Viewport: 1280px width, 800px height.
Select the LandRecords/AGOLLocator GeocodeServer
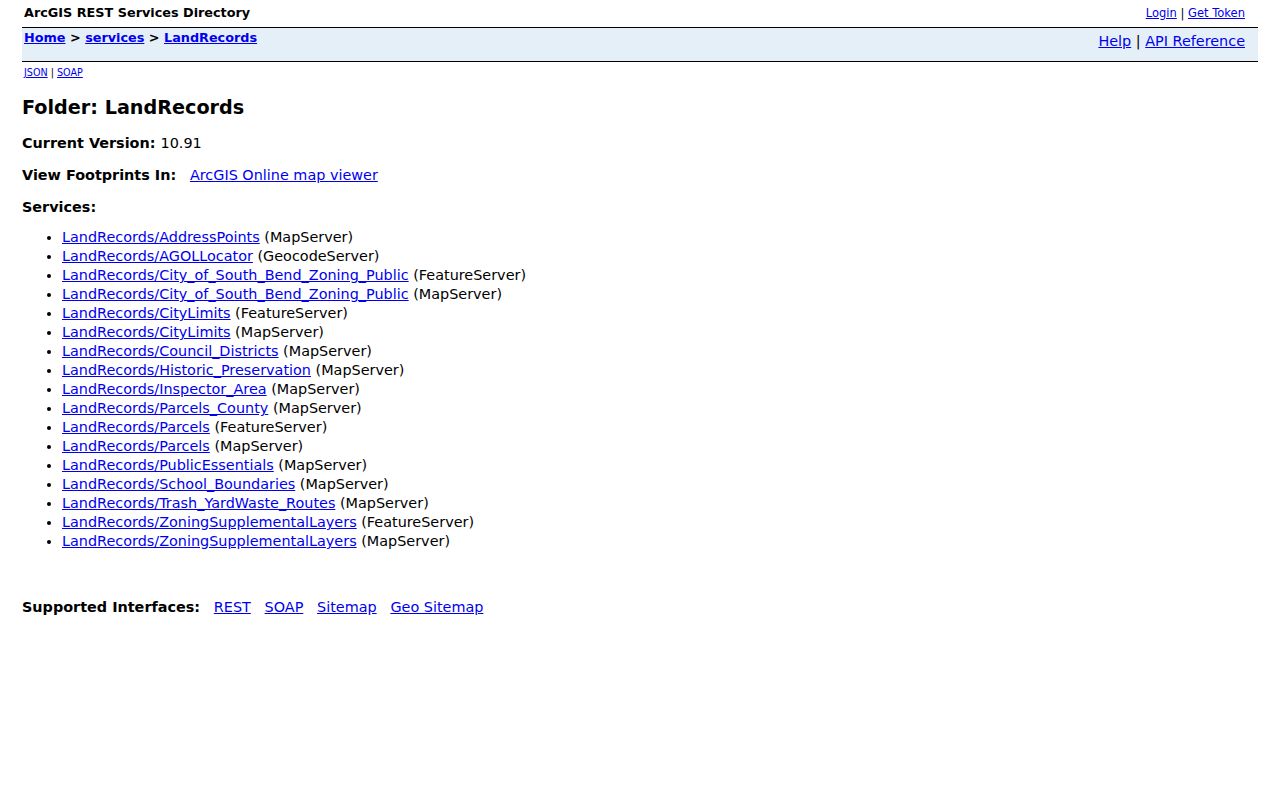point(158,256)
